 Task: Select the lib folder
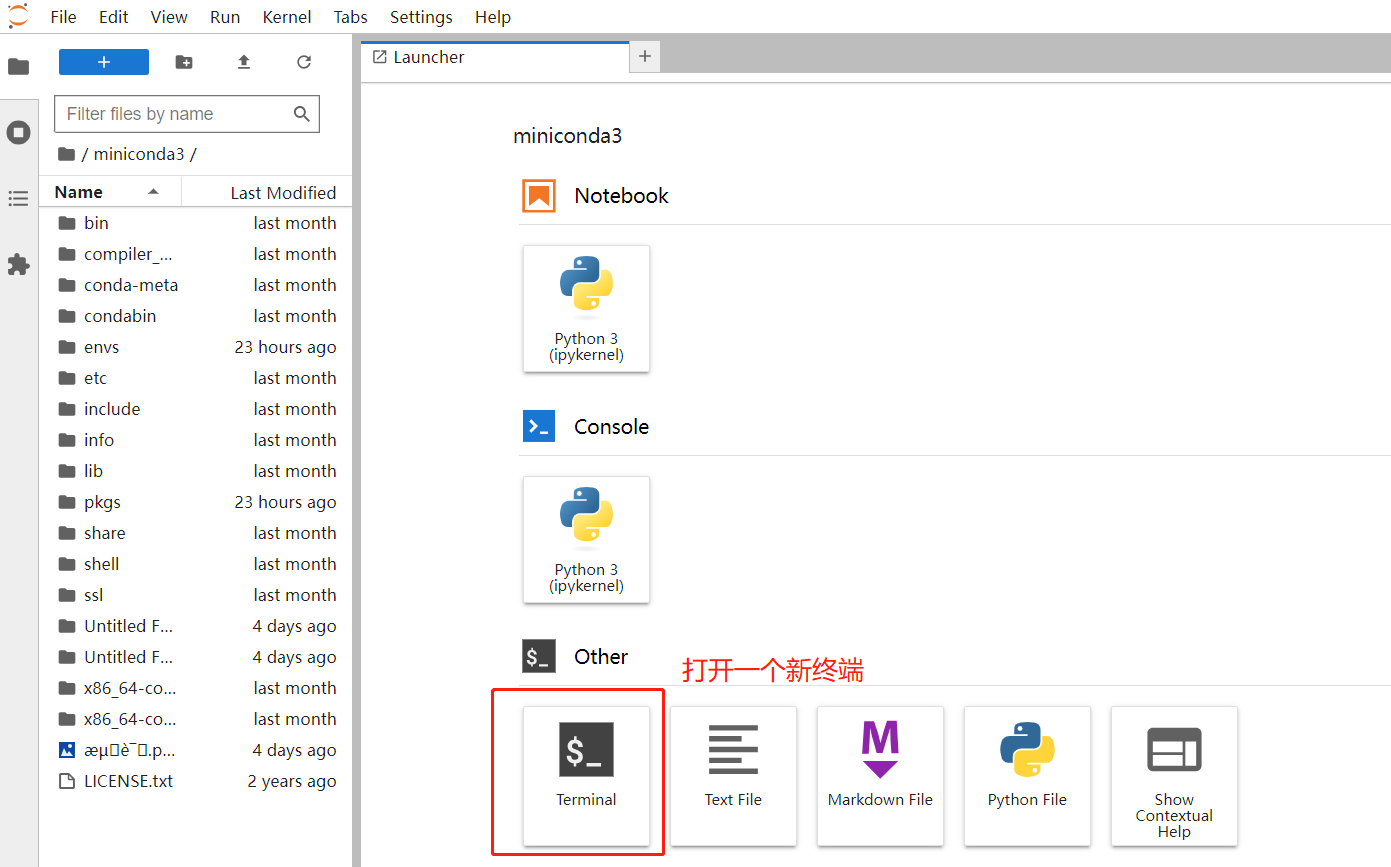(x=196, y=471)
